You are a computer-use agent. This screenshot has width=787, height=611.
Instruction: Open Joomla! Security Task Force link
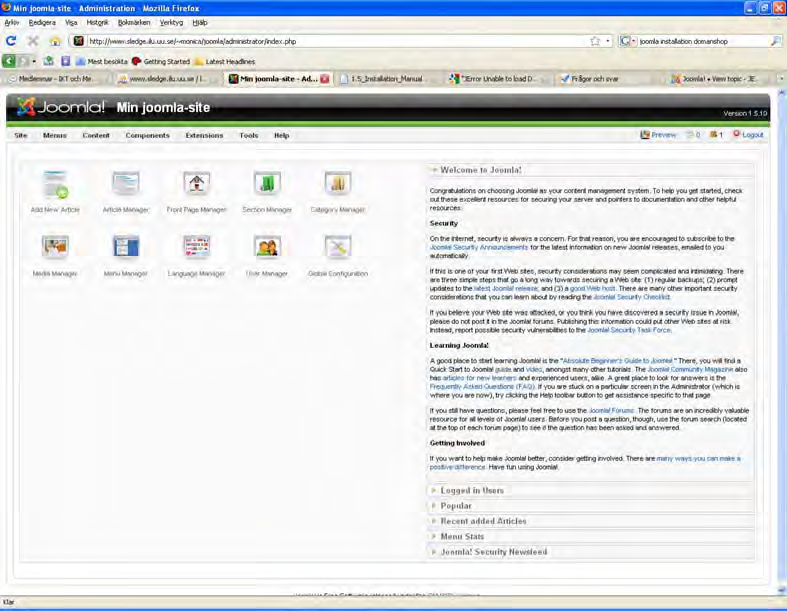(x=629, y=330)
